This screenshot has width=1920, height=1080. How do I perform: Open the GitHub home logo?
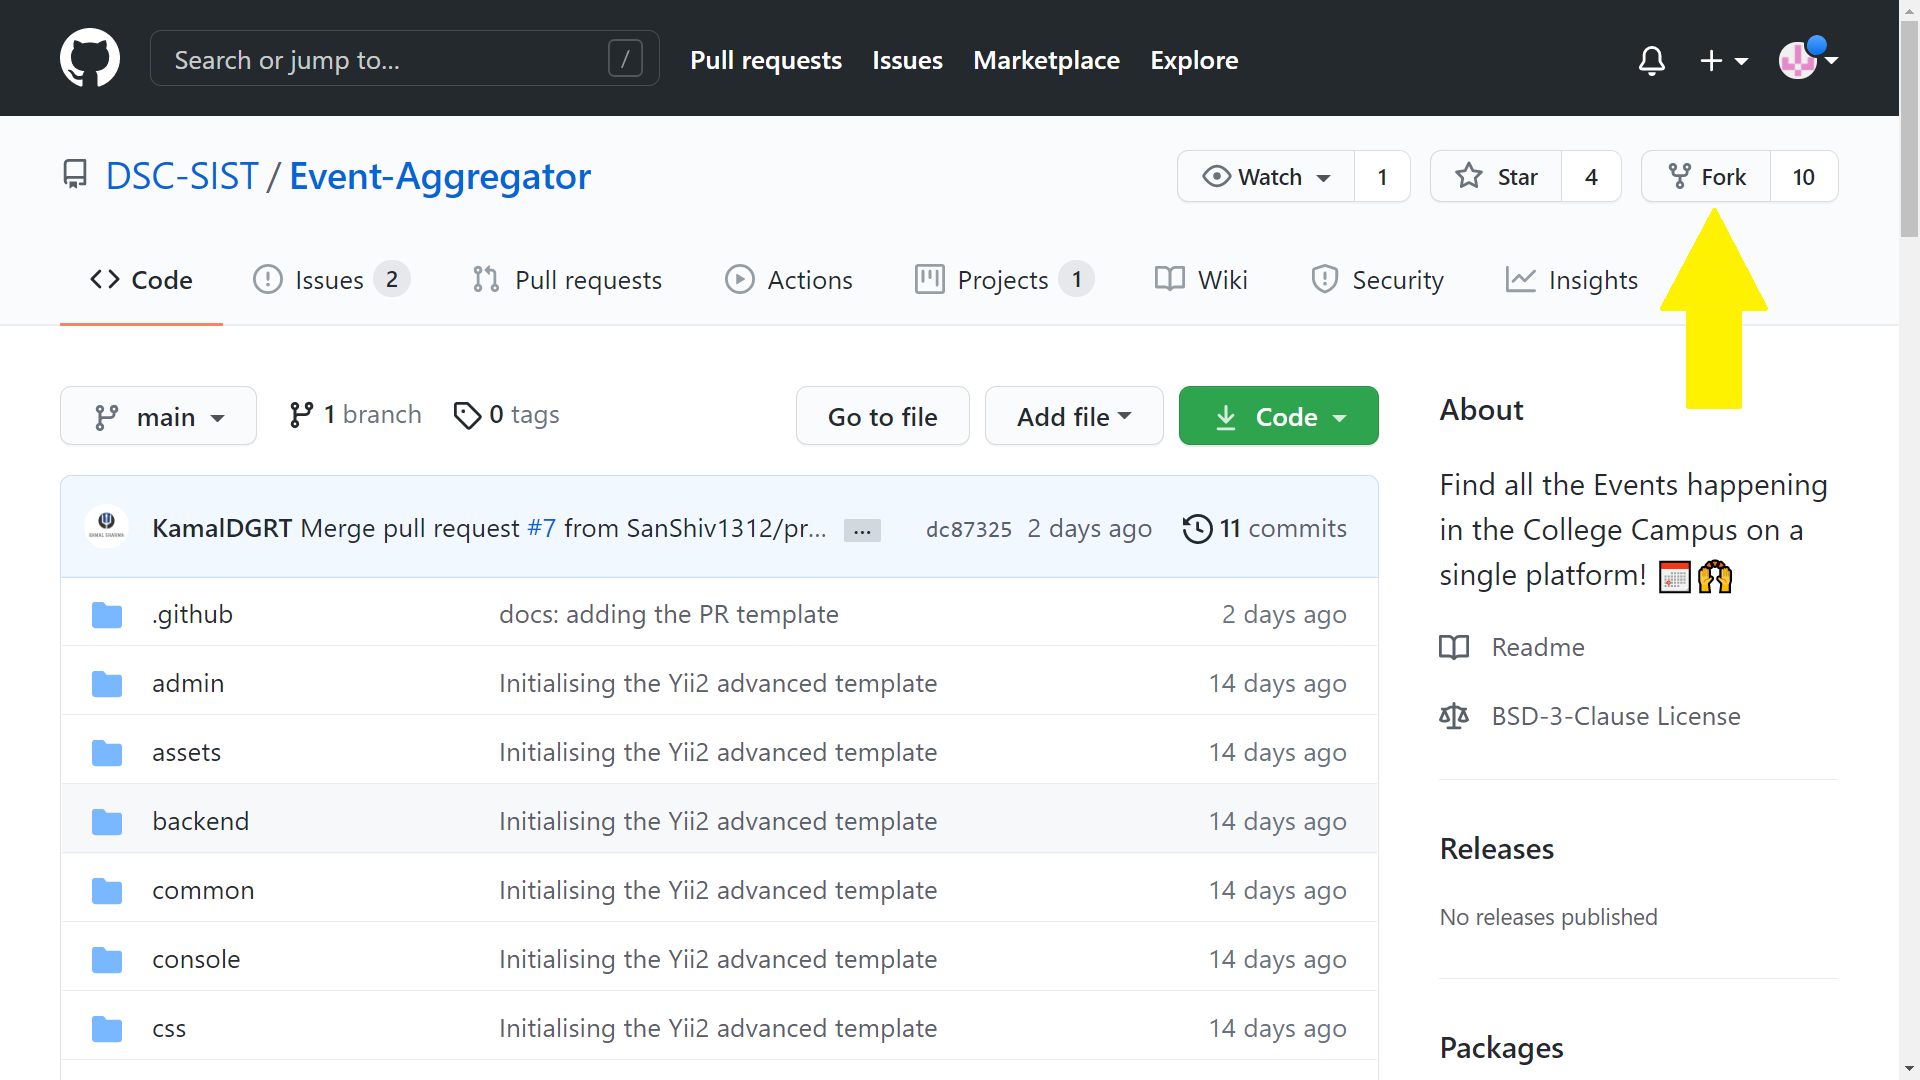90,58
